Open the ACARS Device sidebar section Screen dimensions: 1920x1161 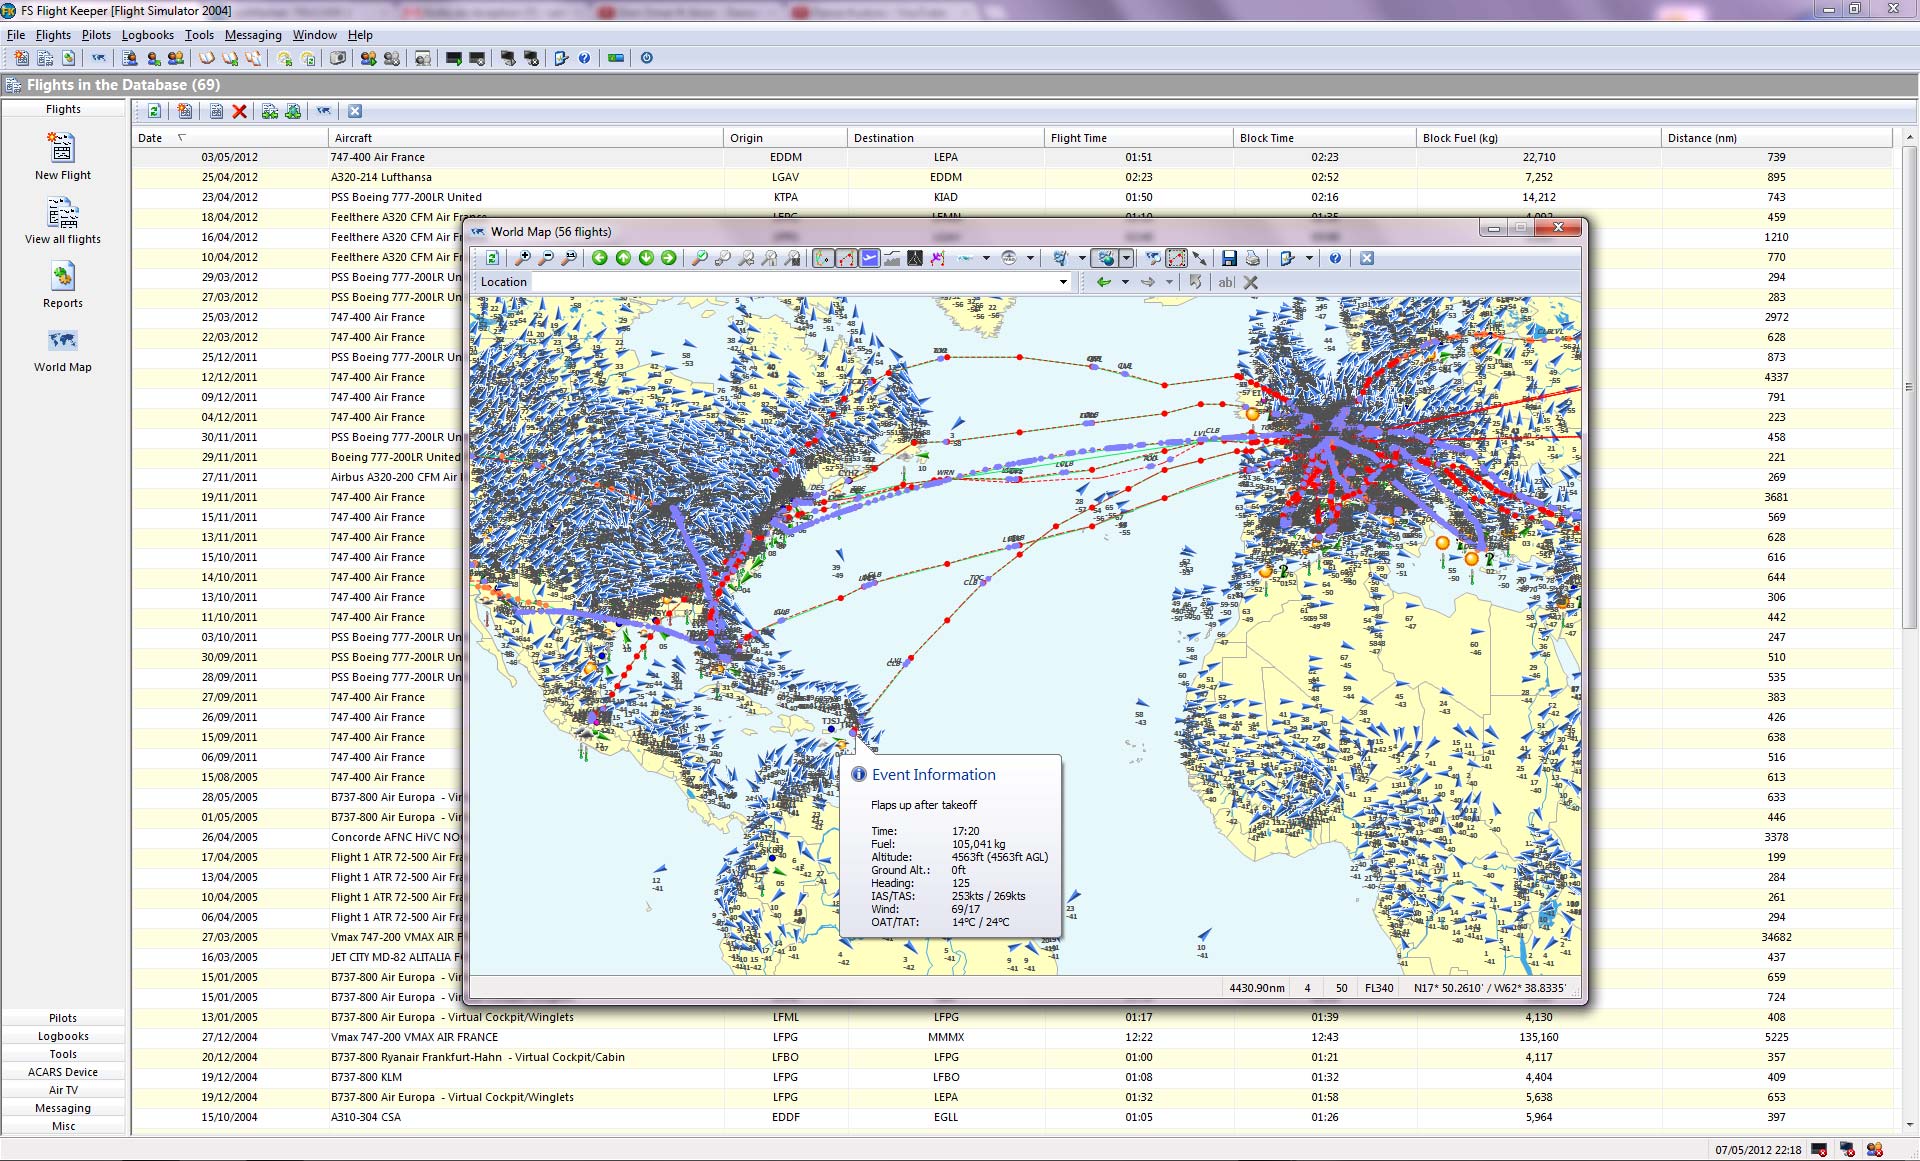(63, 1072)
